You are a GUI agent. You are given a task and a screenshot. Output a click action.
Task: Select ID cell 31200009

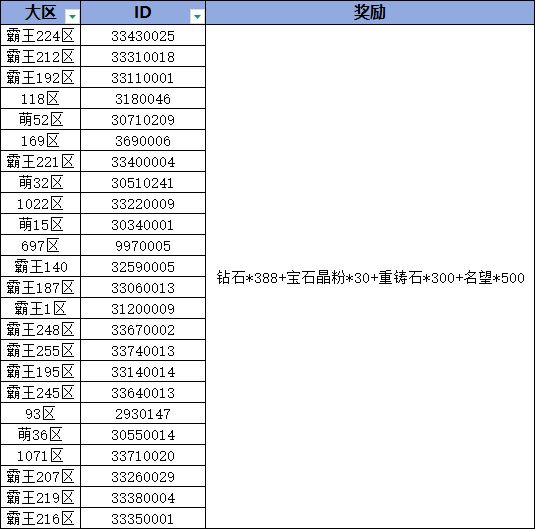pyautogui.click(x=143, y=308)
